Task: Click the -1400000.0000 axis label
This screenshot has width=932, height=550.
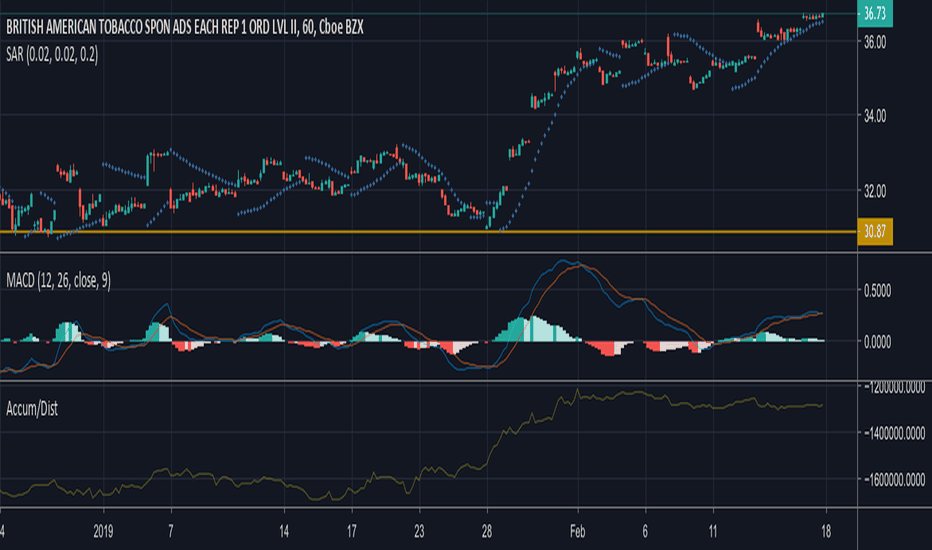Action: [896, 433]
